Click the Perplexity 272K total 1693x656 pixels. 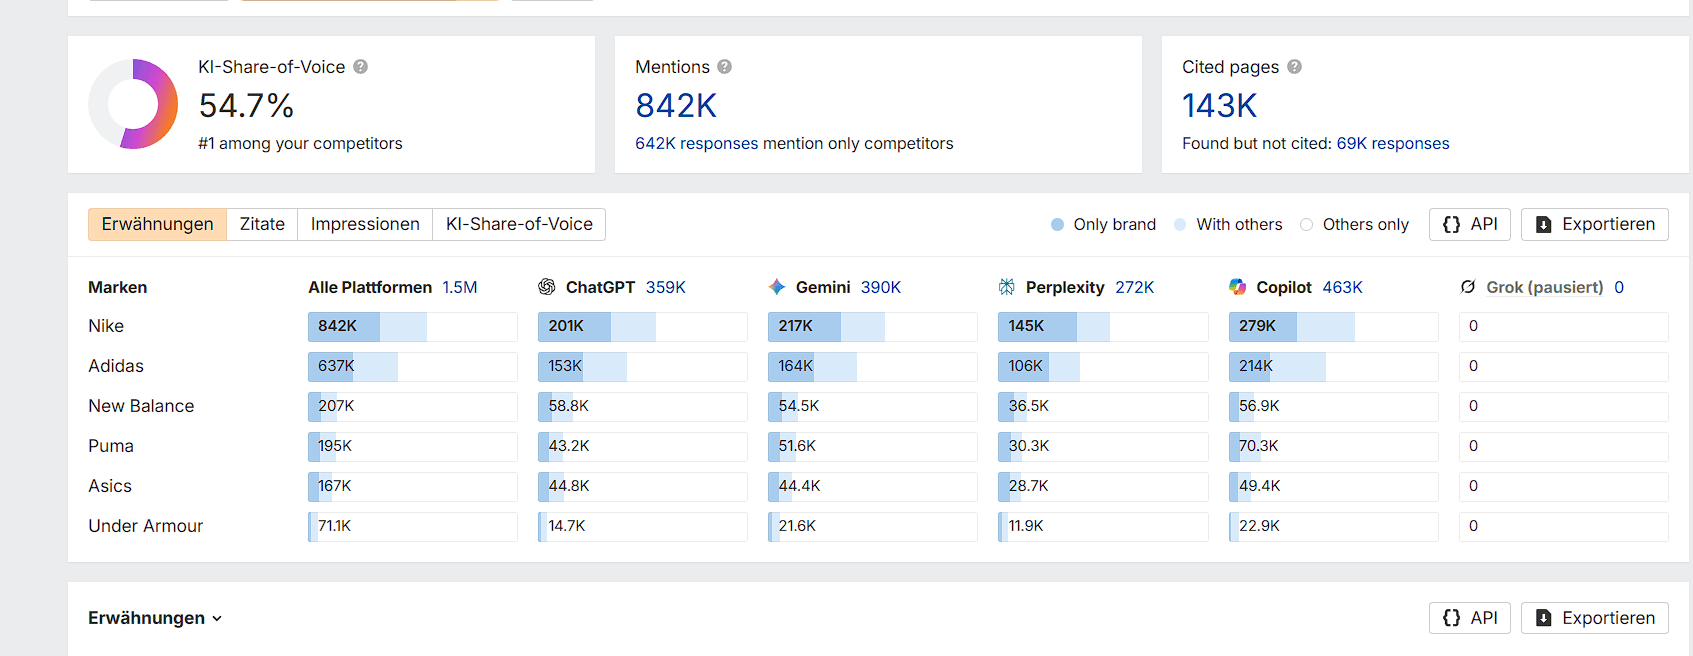1135,287
